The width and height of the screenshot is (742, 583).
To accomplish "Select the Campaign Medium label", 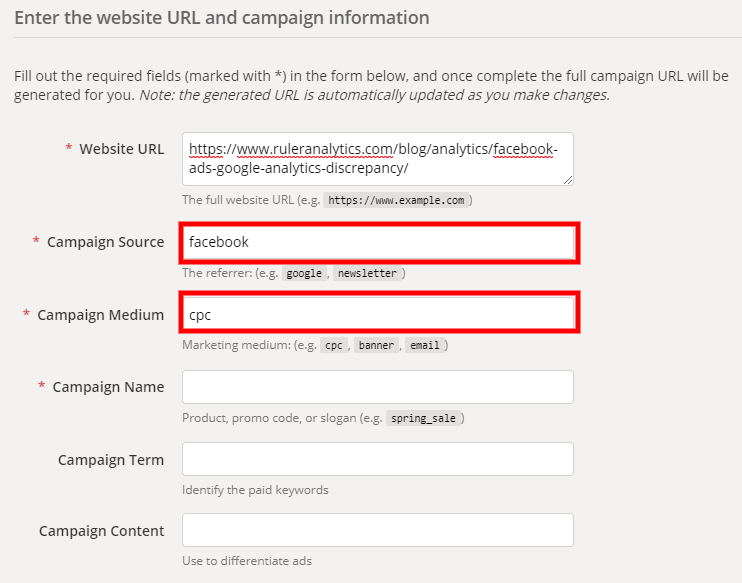I will [x=100, y=315].
